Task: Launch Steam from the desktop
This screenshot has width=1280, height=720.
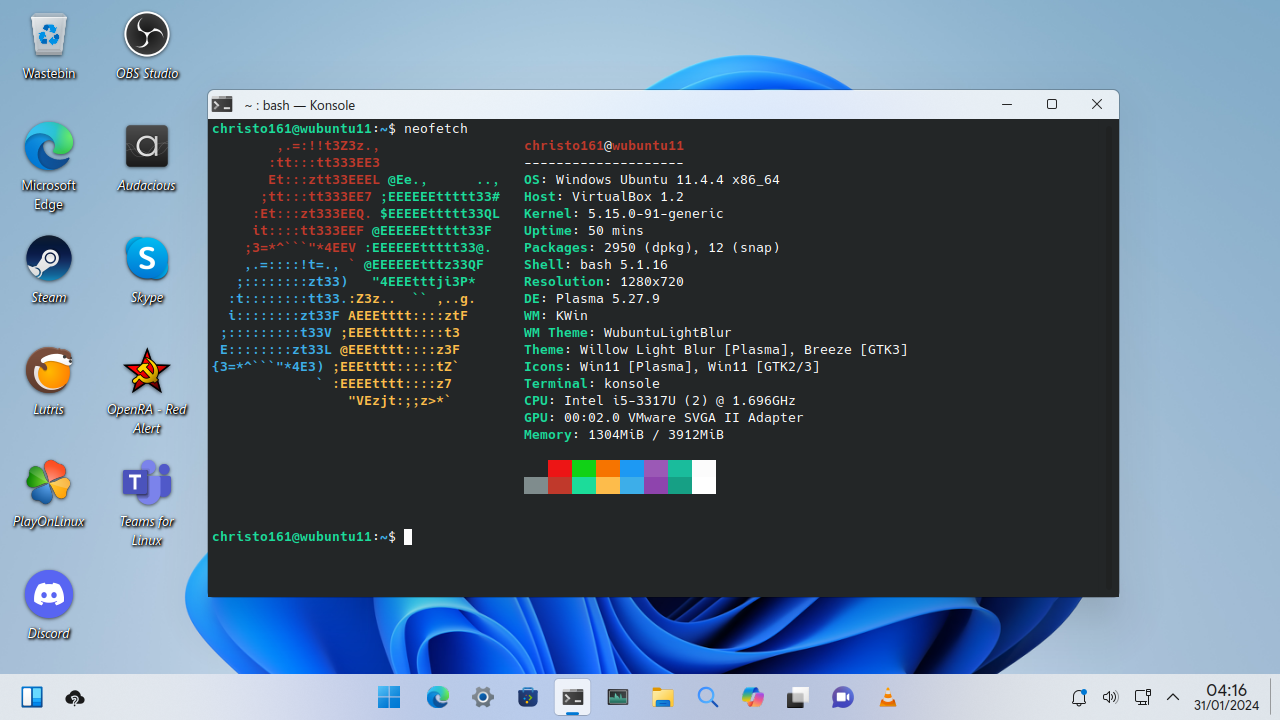Action: click(49, 270)
